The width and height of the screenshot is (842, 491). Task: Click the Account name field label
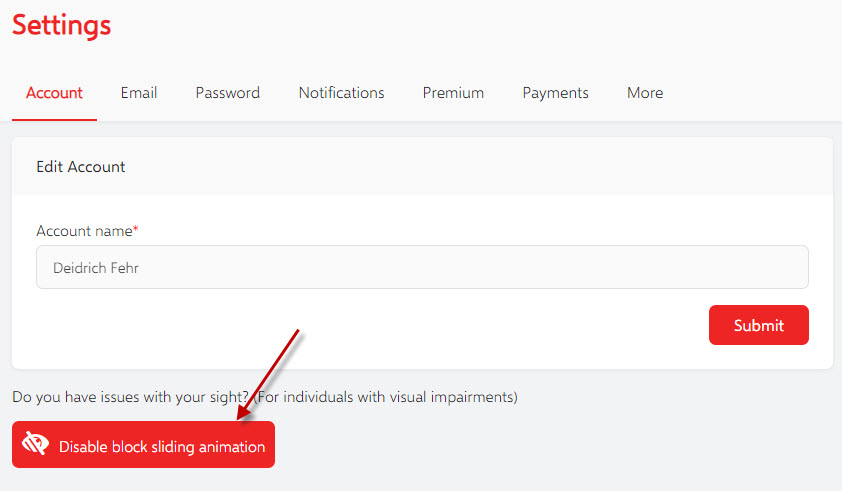pyautogui.click(x=84, y=231)
